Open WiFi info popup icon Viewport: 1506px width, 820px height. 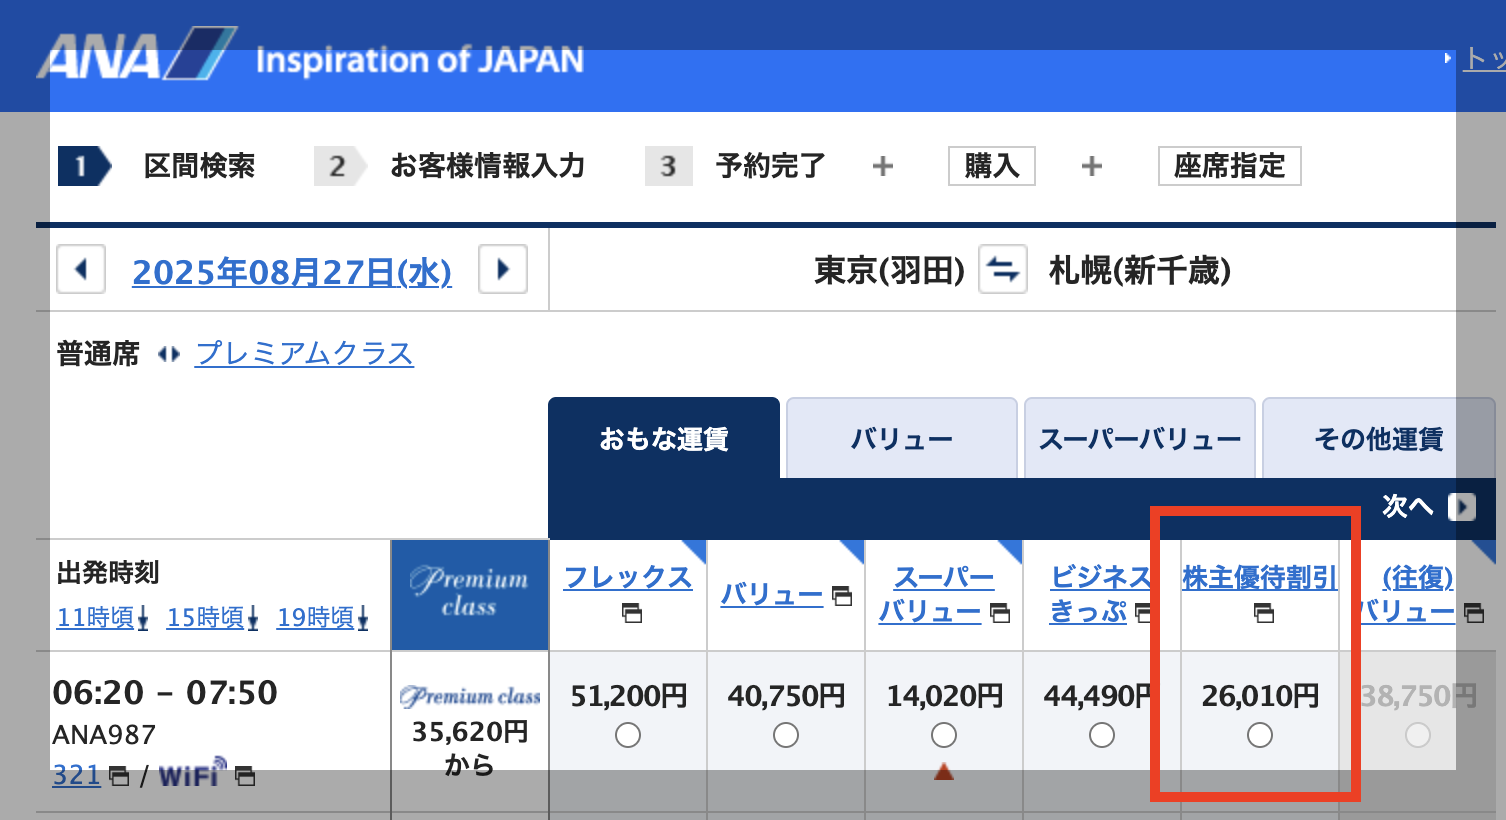(x=245, y=776)
